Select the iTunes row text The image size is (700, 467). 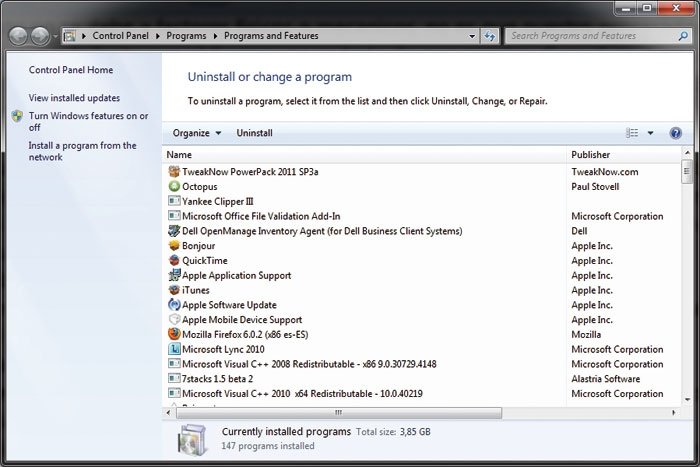(196, 290)
